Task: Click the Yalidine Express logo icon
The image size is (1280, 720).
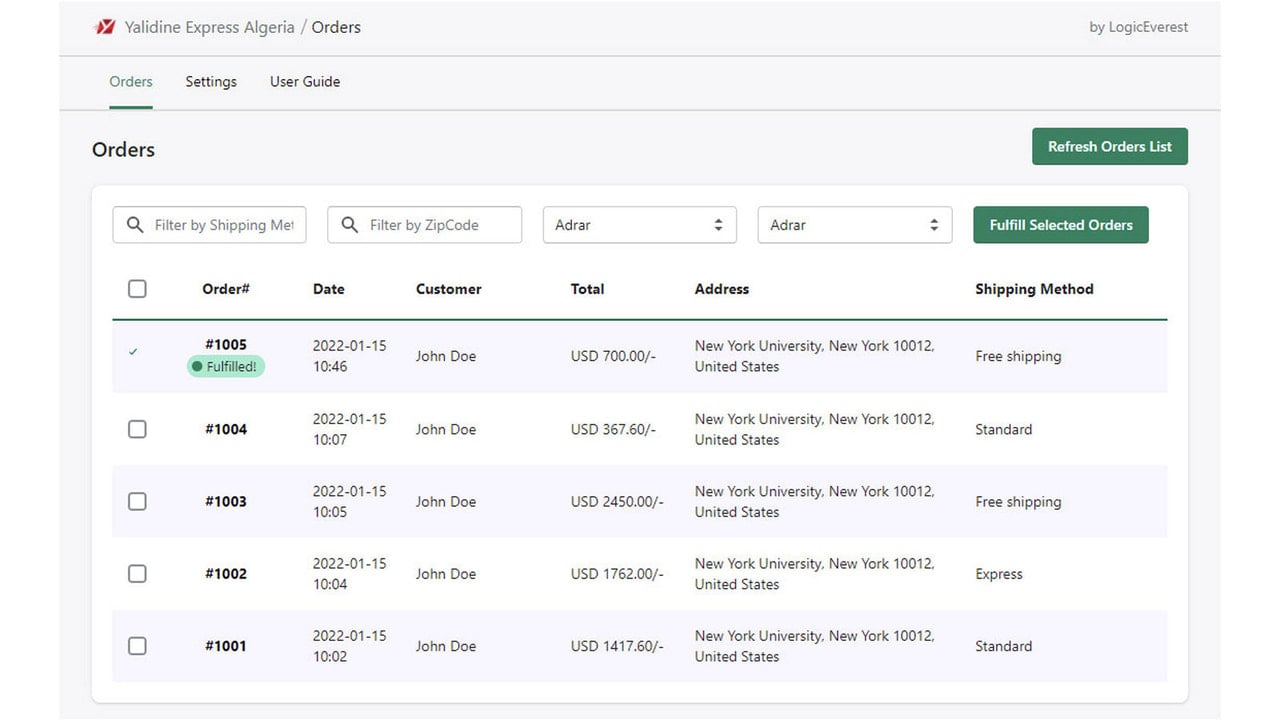Action: 104,27
